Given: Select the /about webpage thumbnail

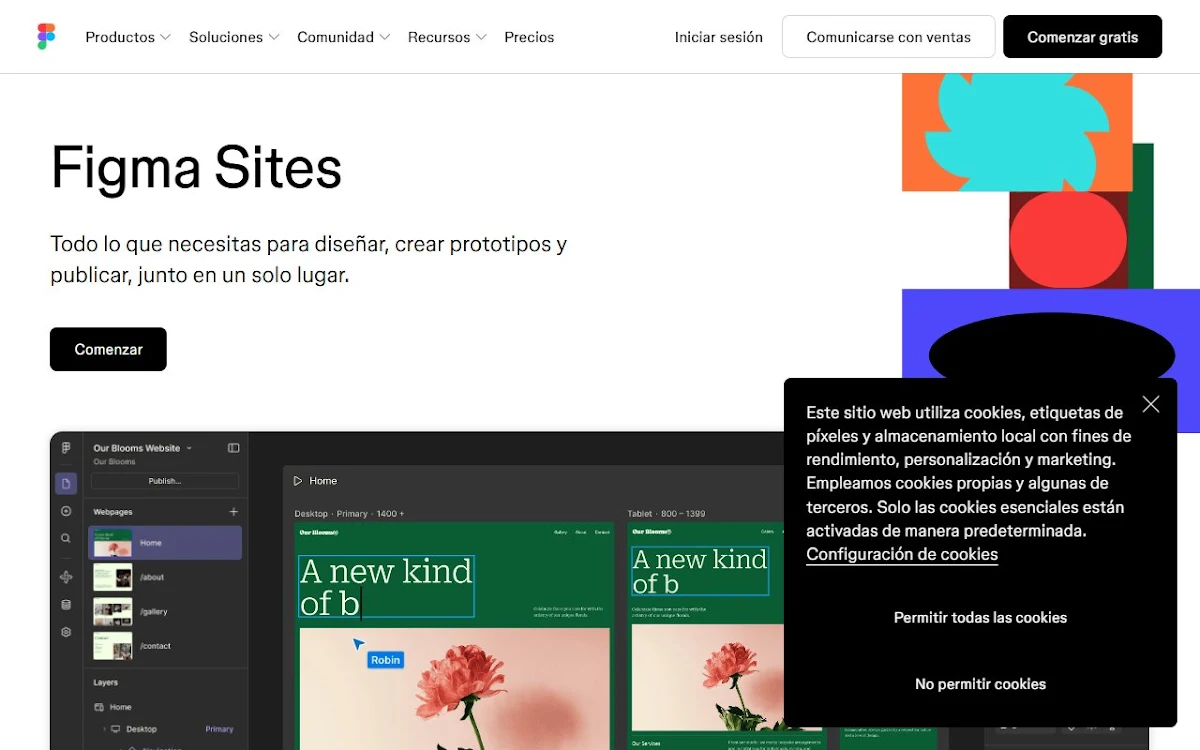Looking at the screenshot, I should [x=112, y=577].
